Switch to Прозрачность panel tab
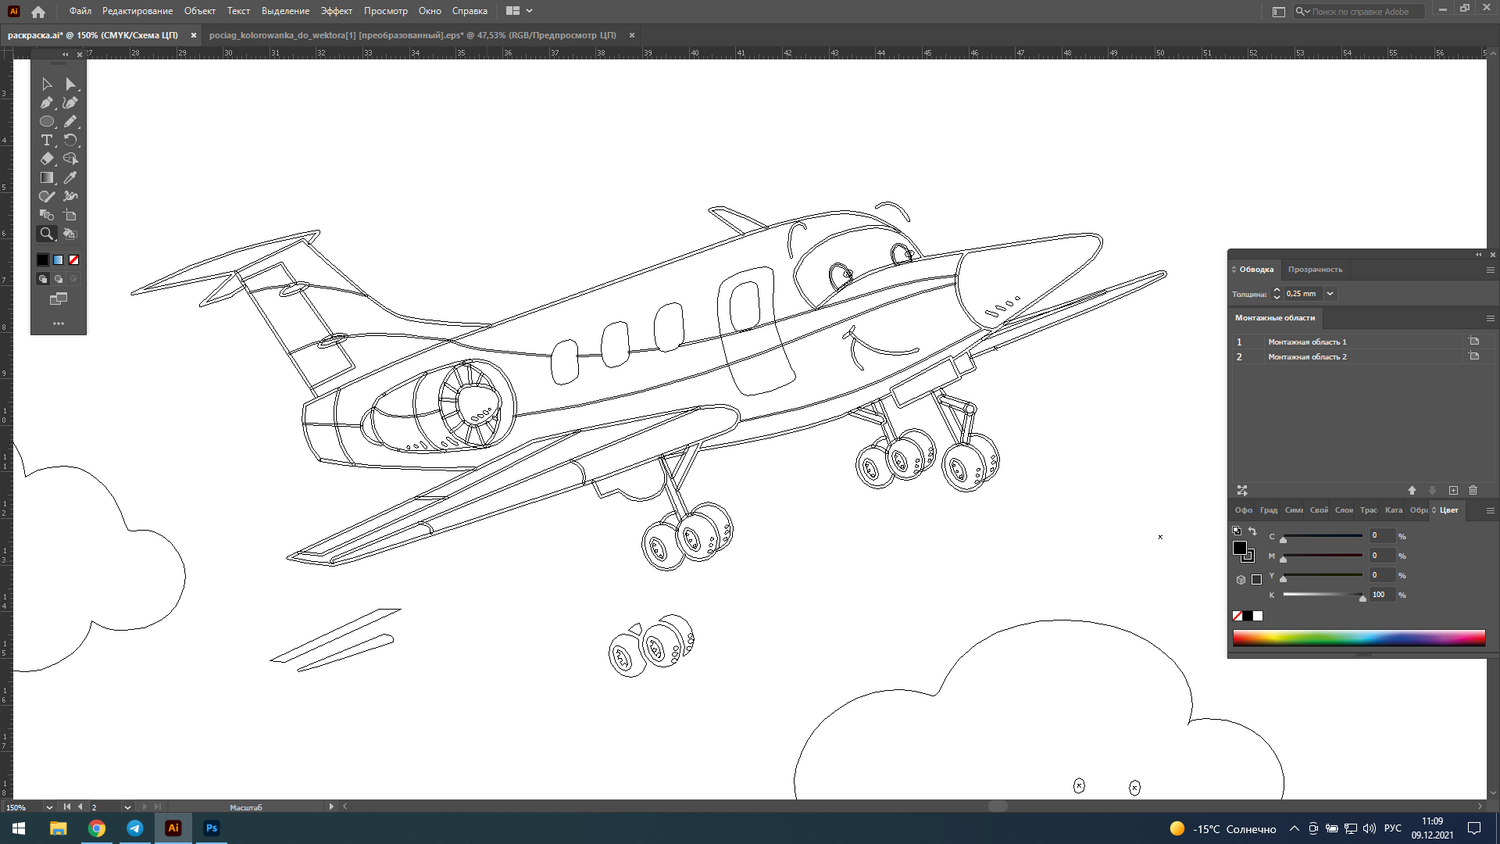 (x=1315, y=270)
